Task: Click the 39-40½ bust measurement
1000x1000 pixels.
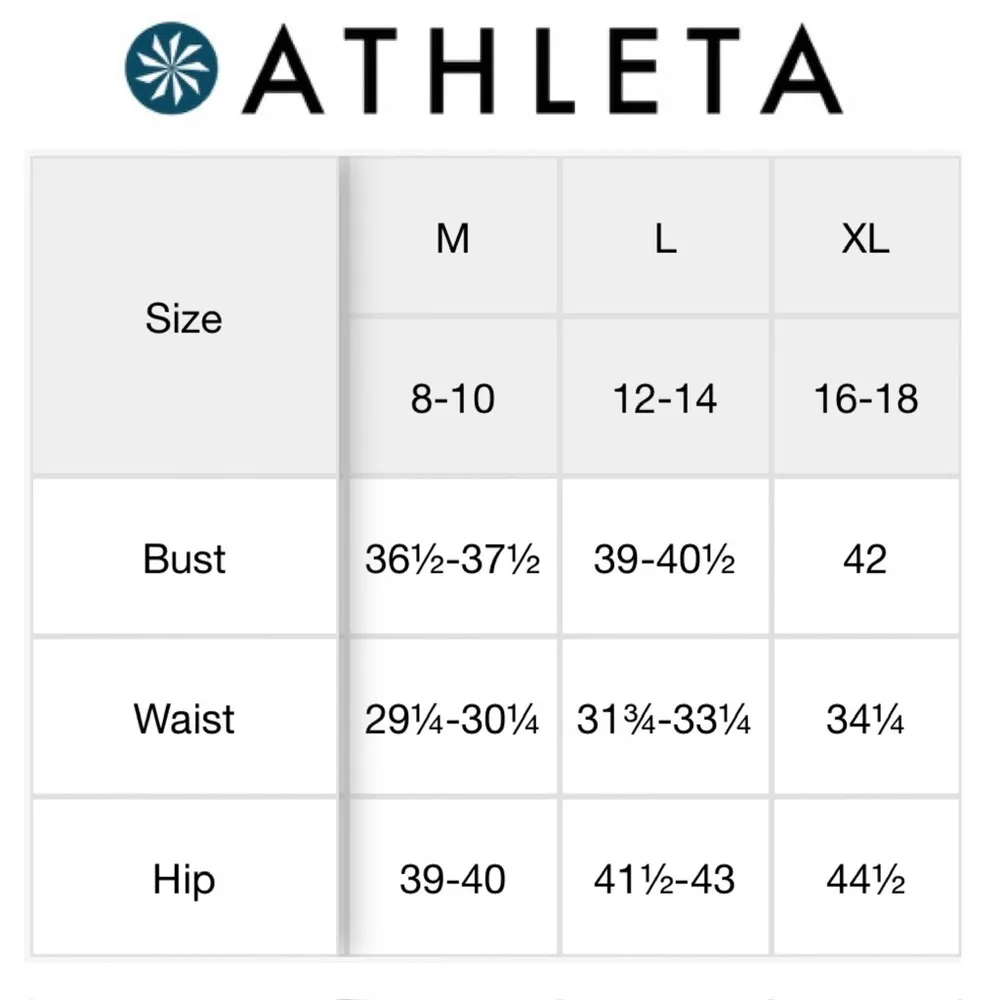Action: coord(665,560)
